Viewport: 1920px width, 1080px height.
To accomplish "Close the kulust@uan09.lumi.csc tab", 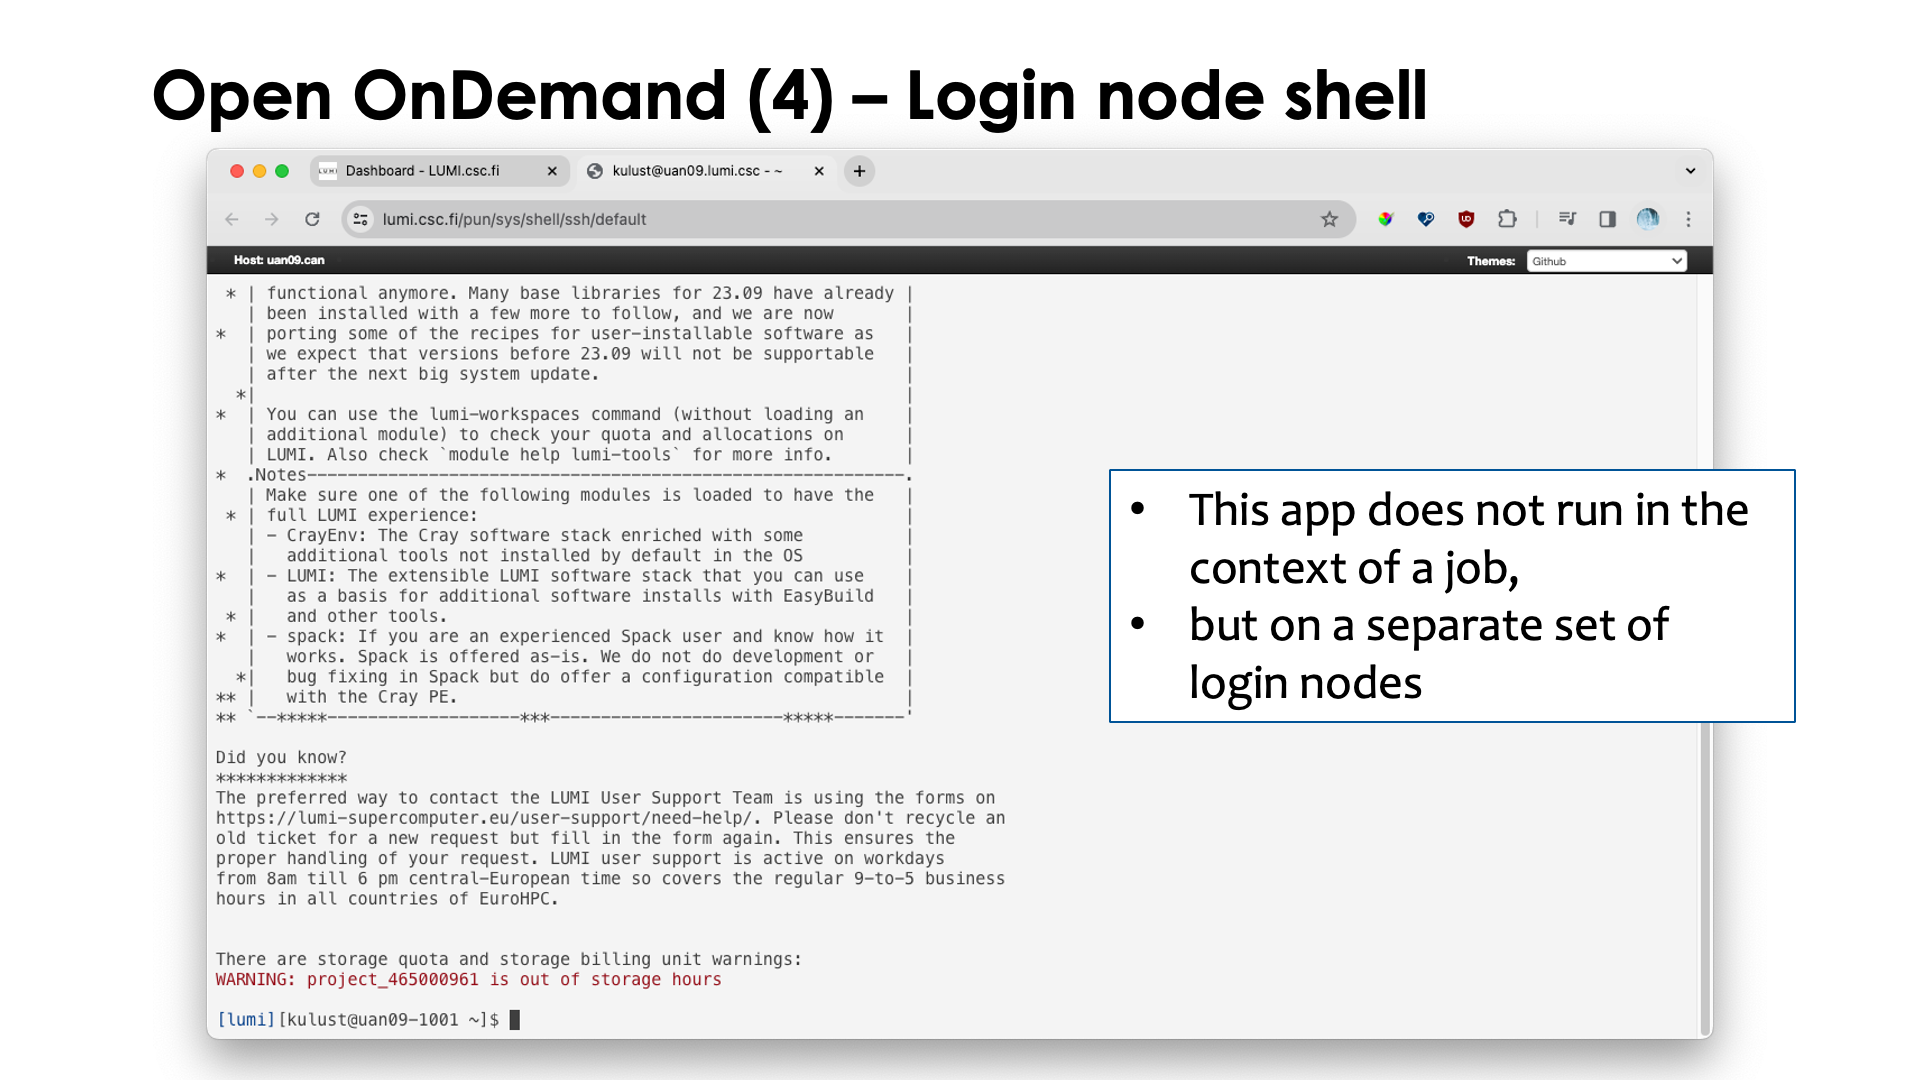I will coord(819,171).
